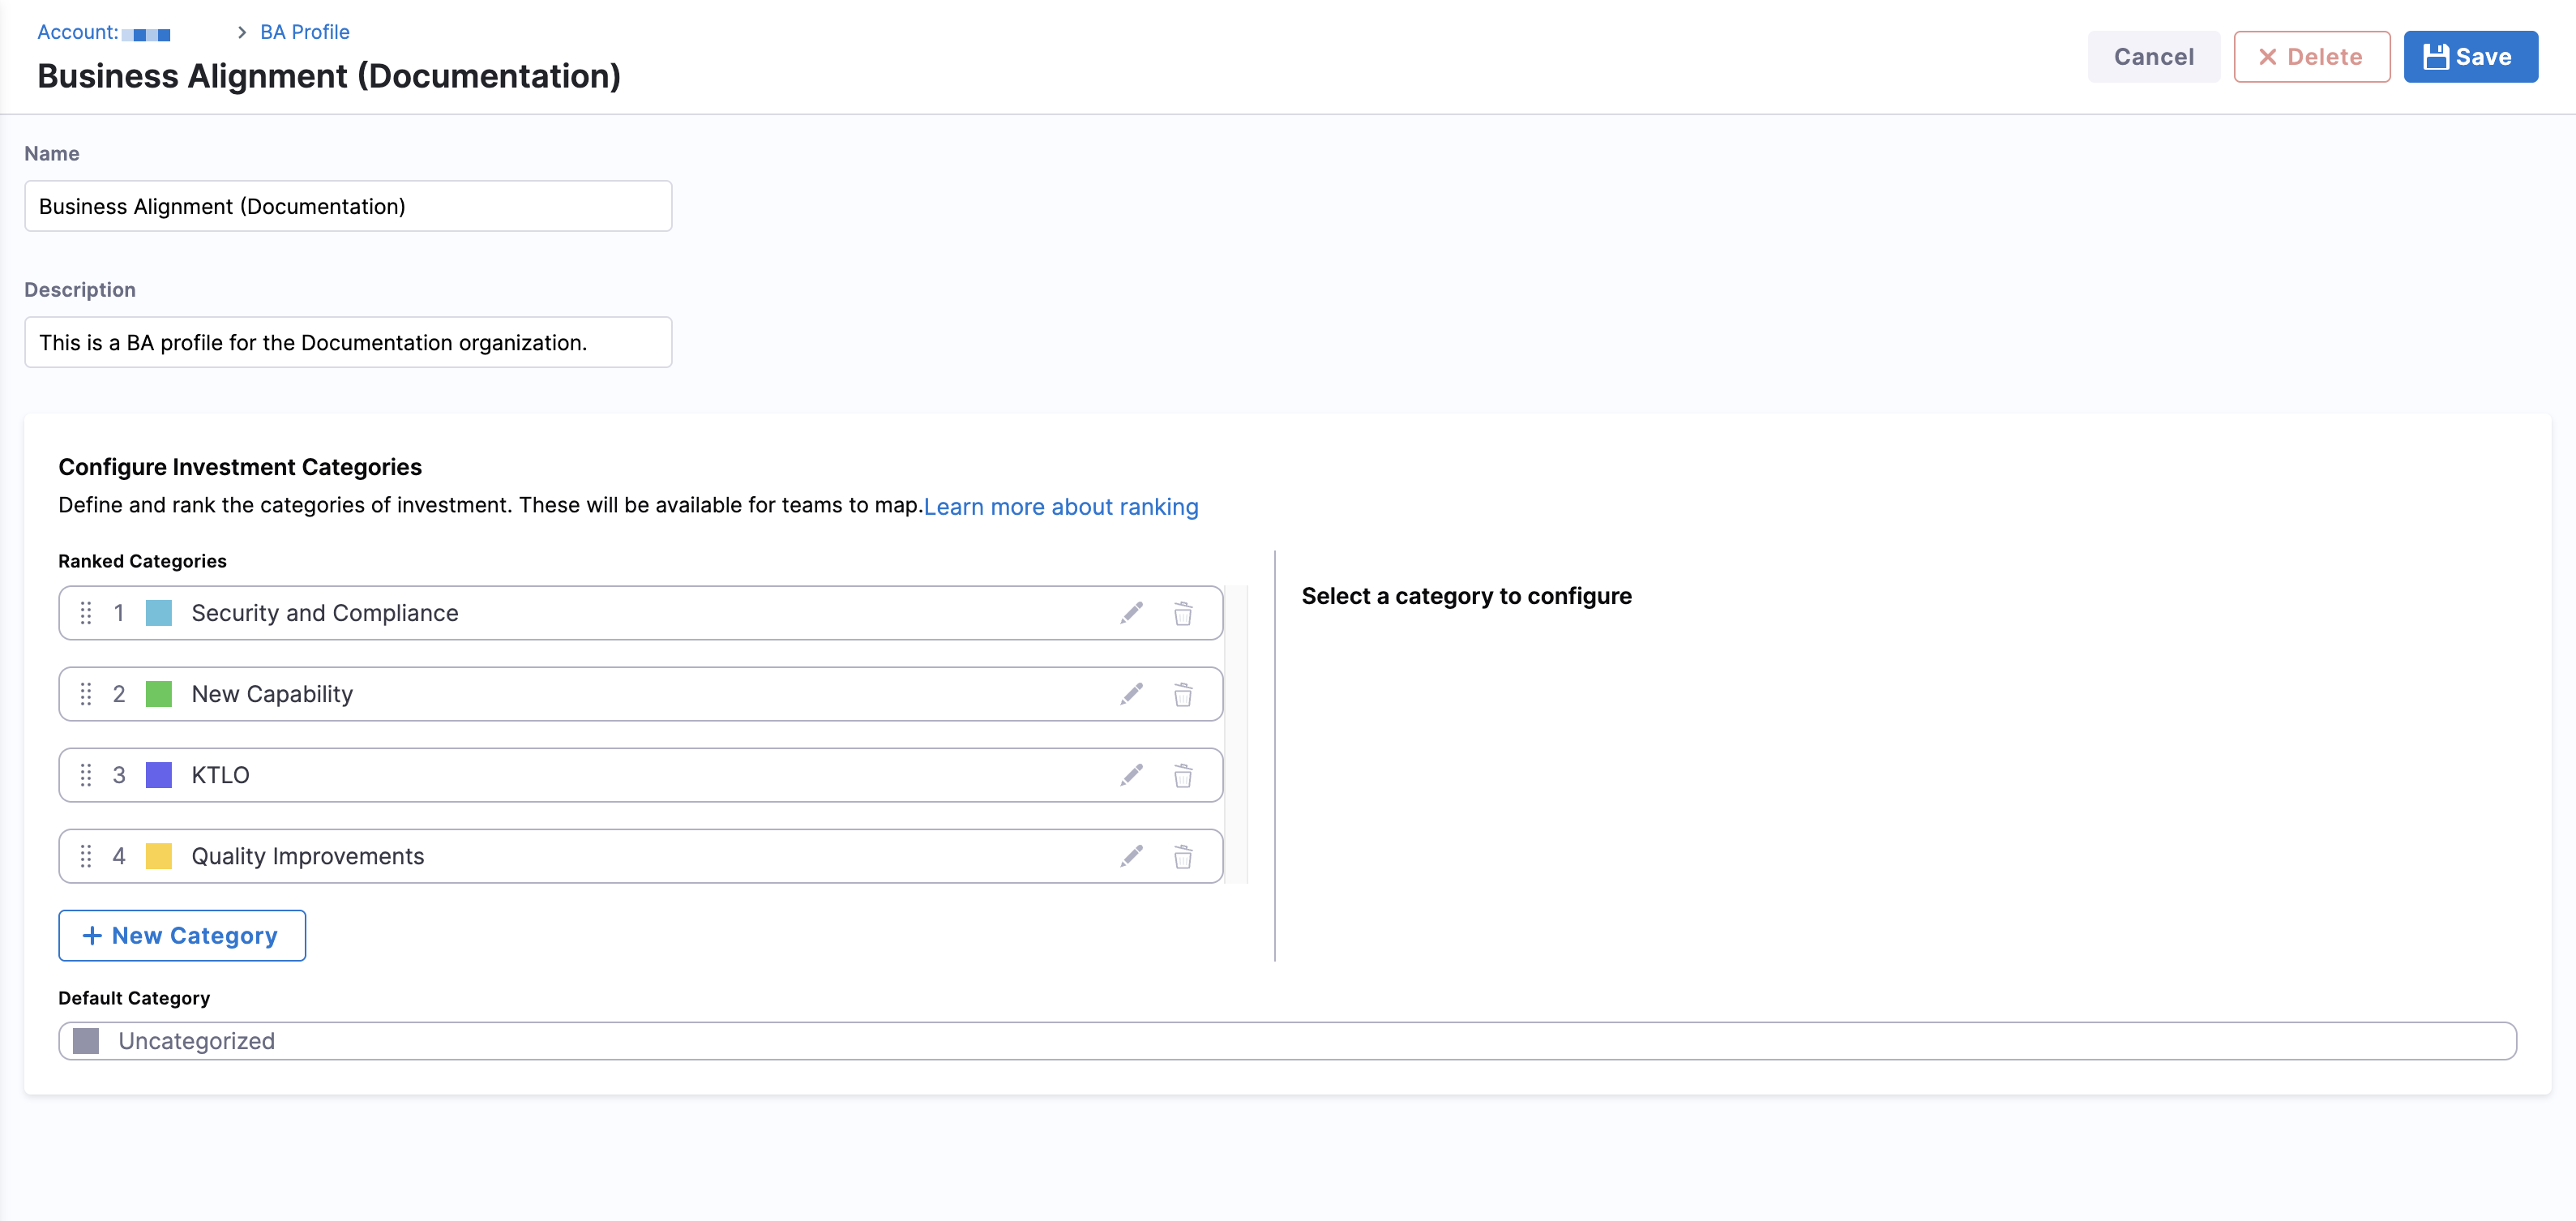Grab the drag handle for KTLO
2576x1221 pixels.
pos(86,775)
